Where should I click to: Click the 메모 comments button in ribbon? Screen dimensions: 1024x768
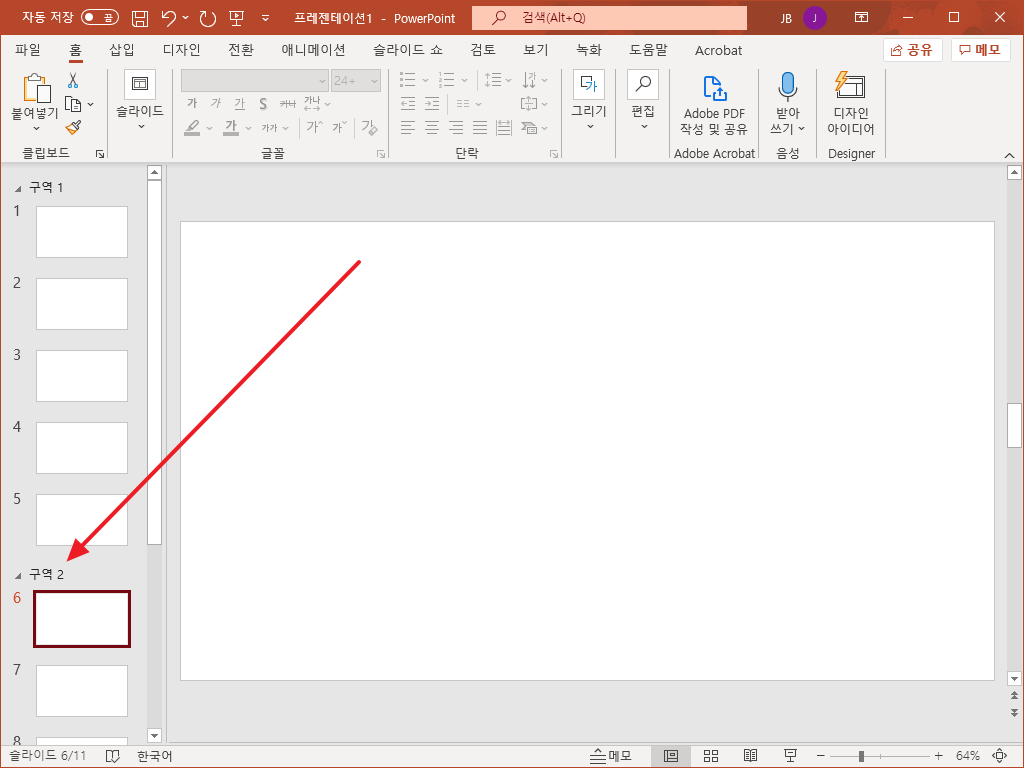point(980,50)
